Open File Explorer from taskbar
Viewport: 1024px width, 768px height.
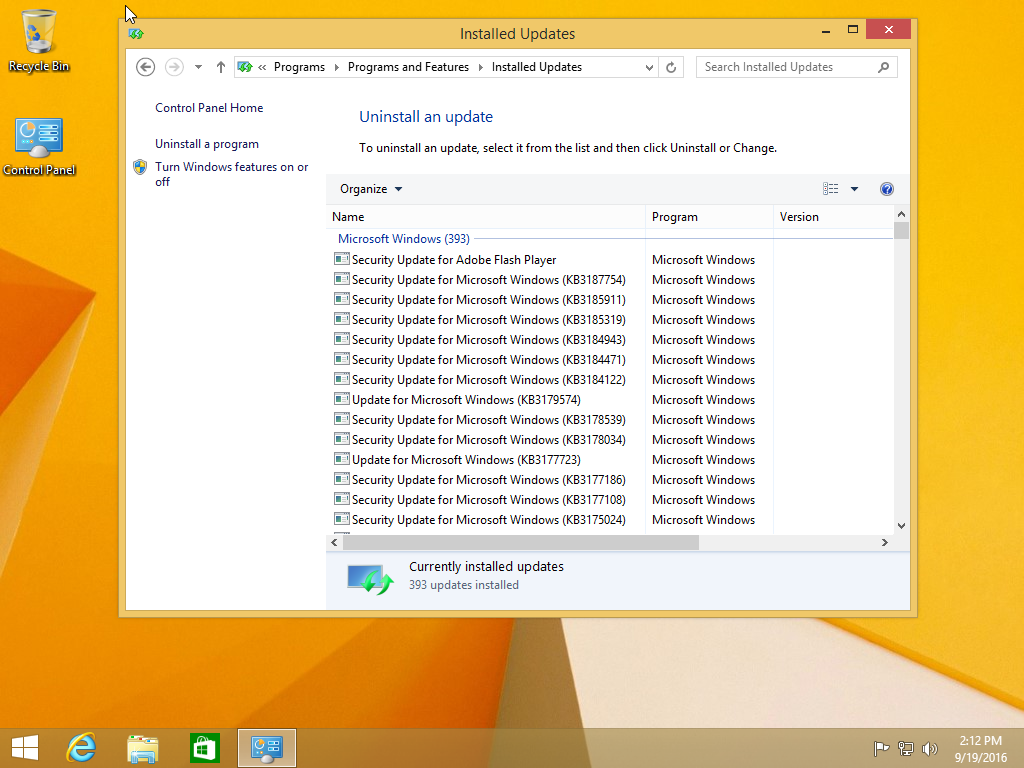[142, 748]
